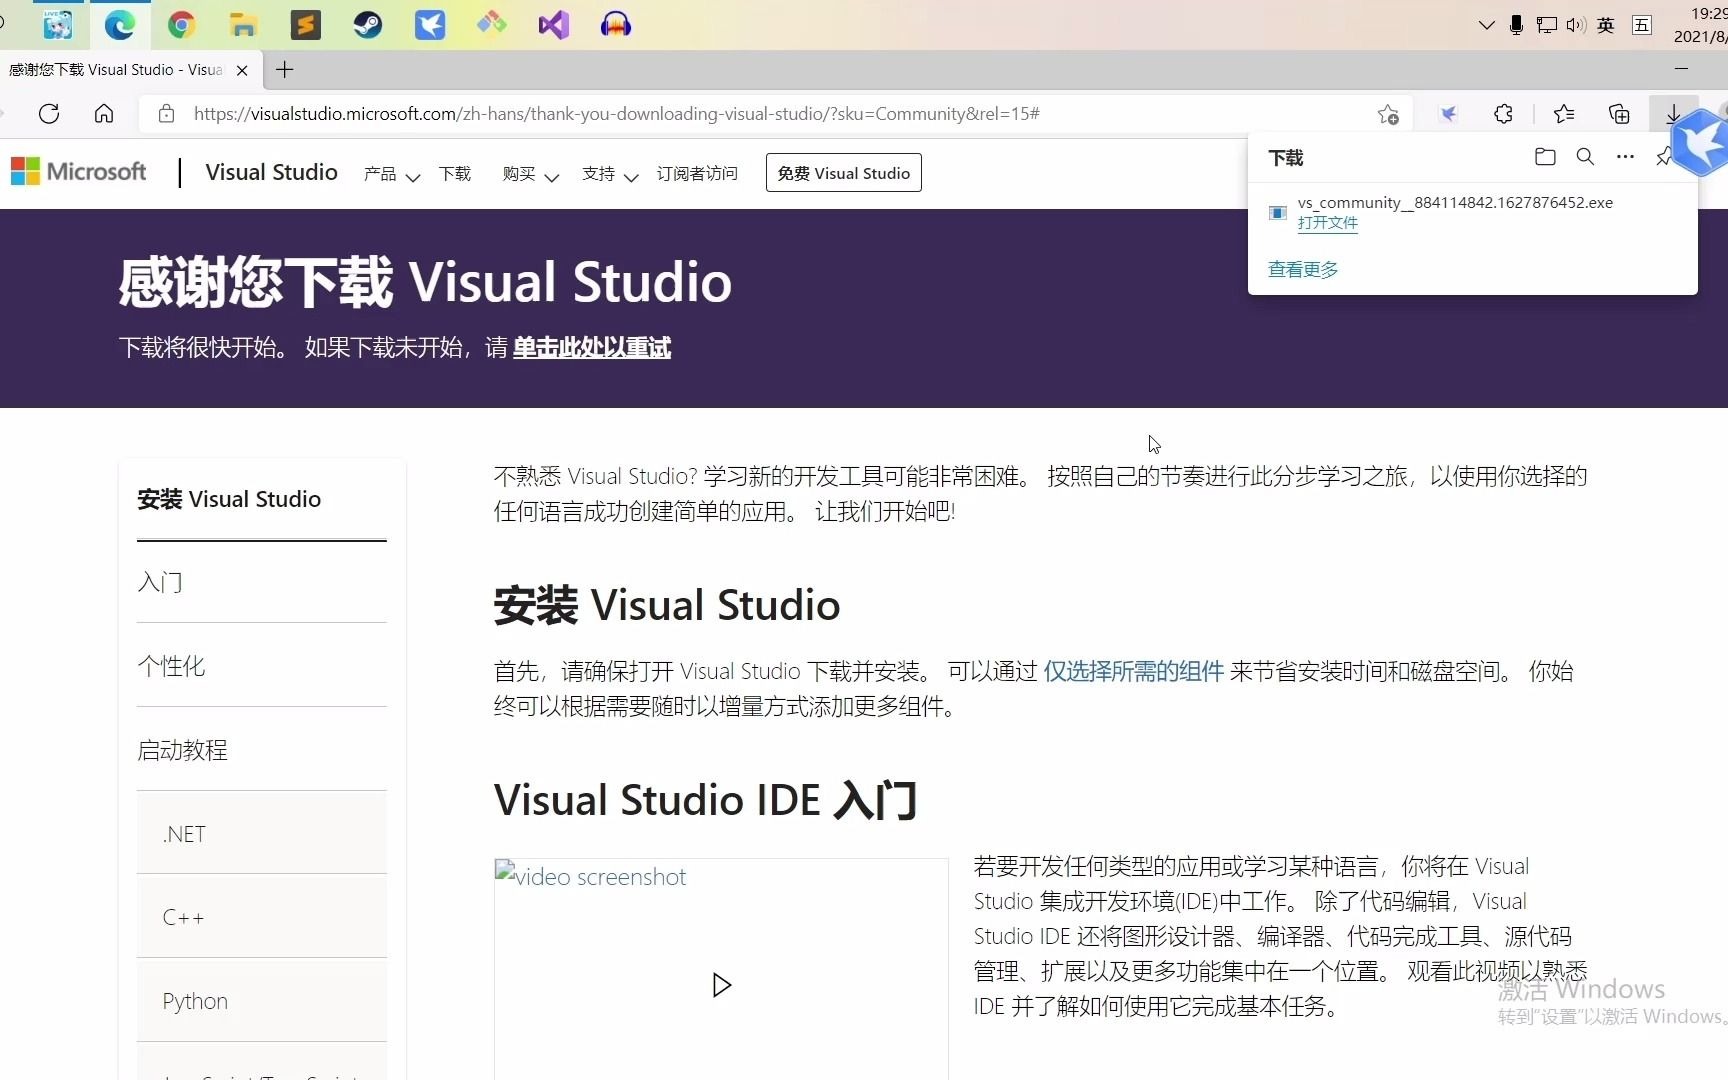Open more options in downloads panel
This screenshot has height=1080, width=1728.
click(x=1625, y=157)
